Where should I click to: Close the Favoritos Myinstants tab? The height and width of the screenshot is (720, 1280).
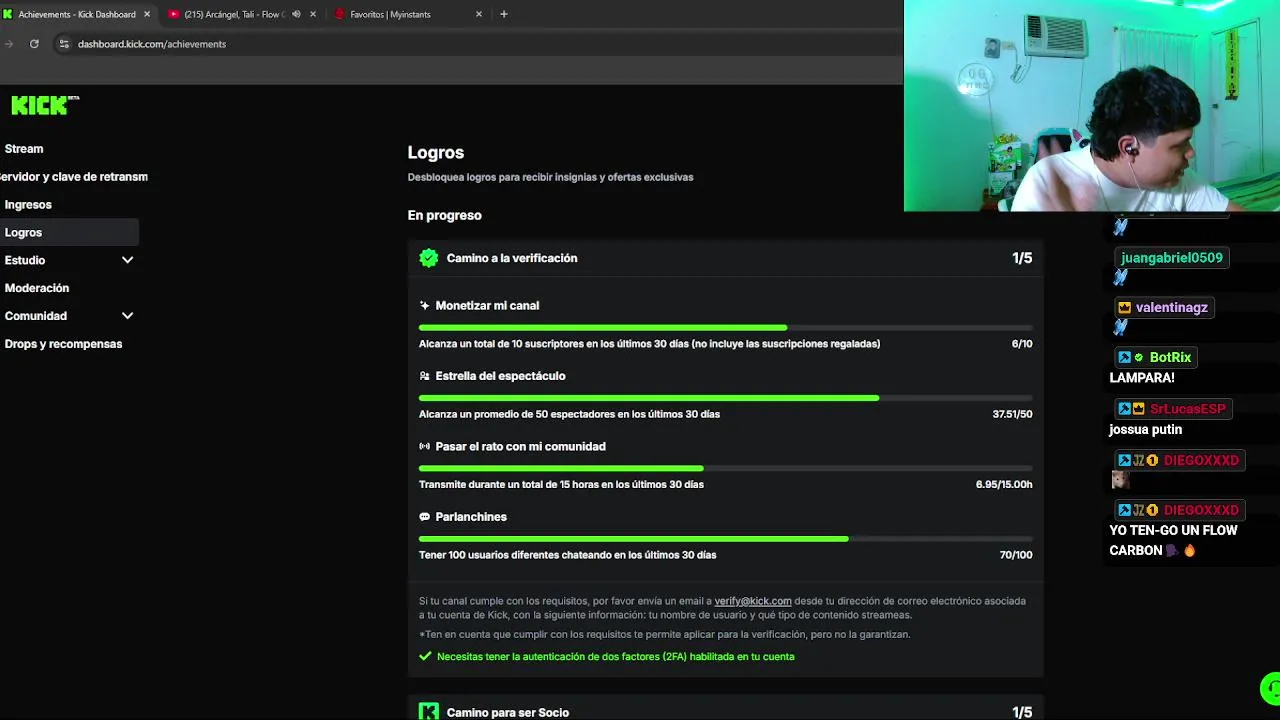[478, 14]
